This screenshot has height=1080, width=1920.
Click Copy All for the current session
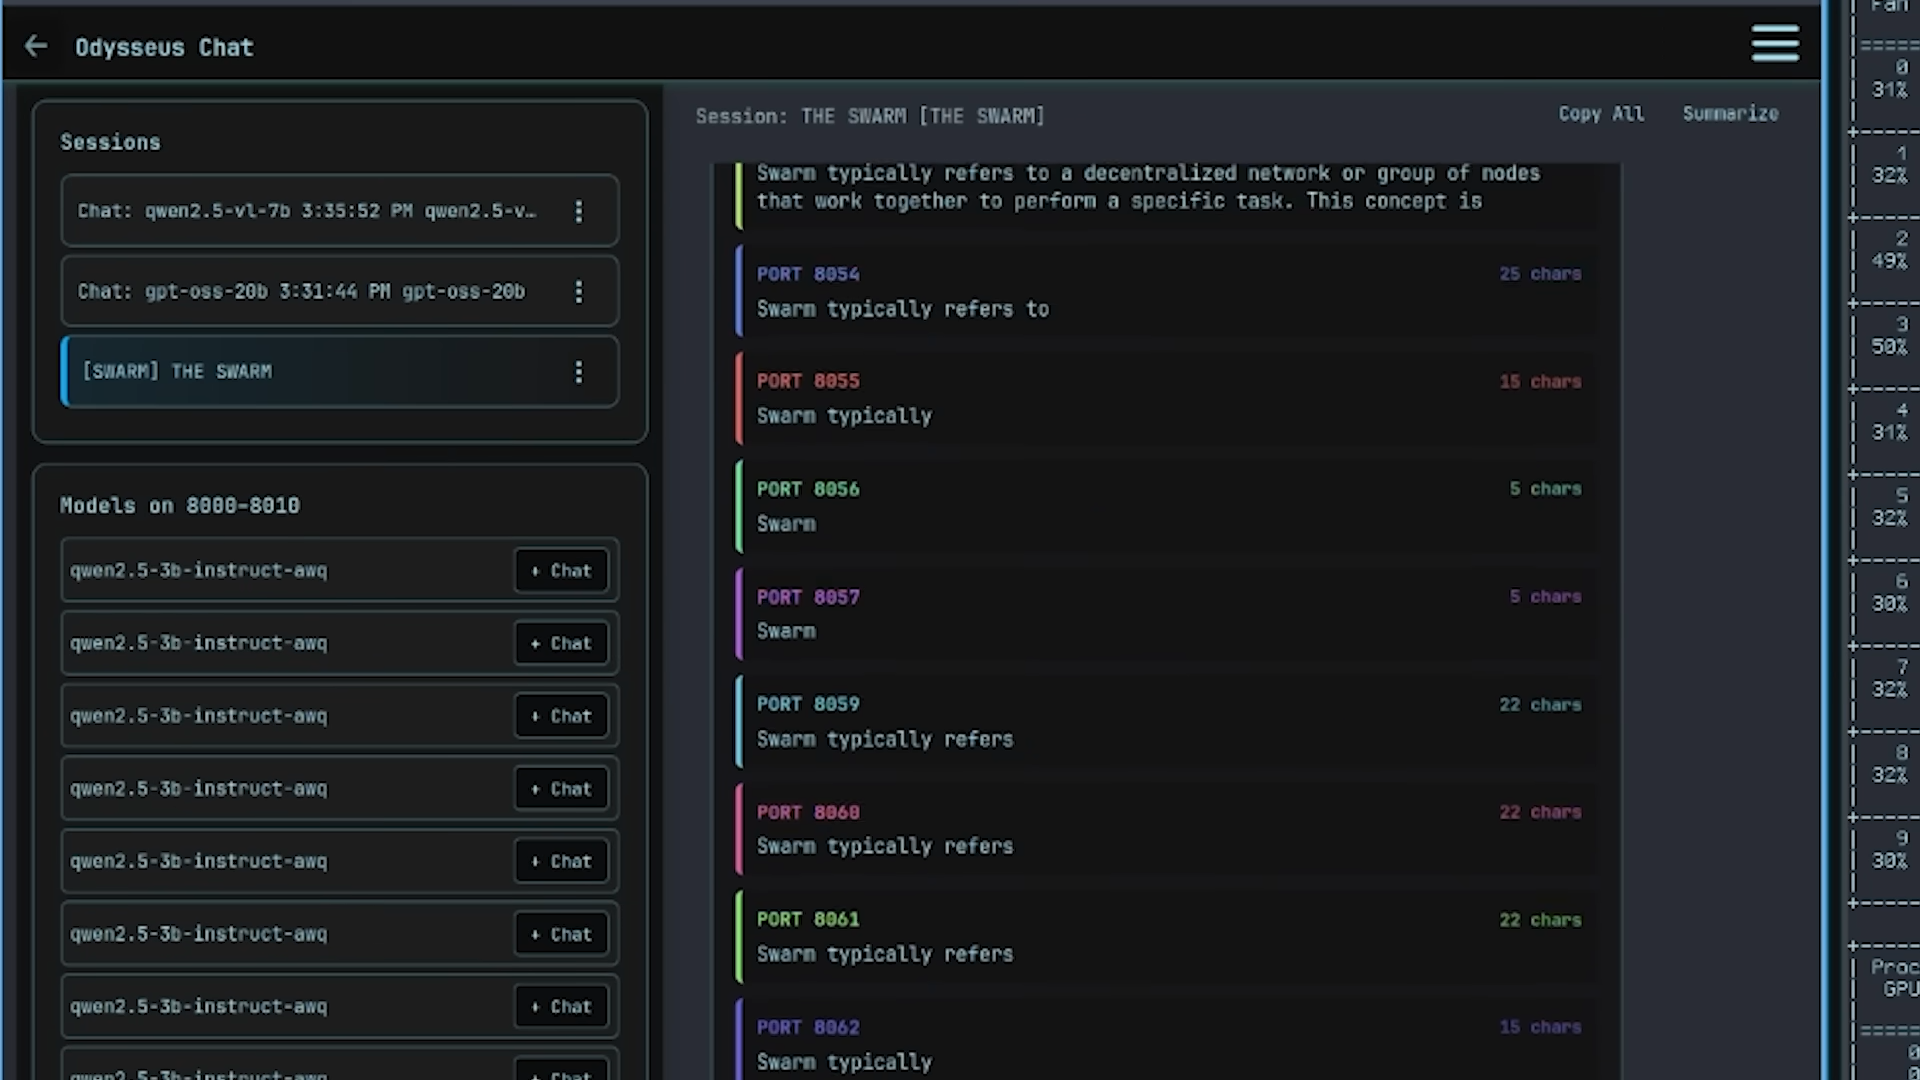pyautogui.click(x=1600, y=114)
